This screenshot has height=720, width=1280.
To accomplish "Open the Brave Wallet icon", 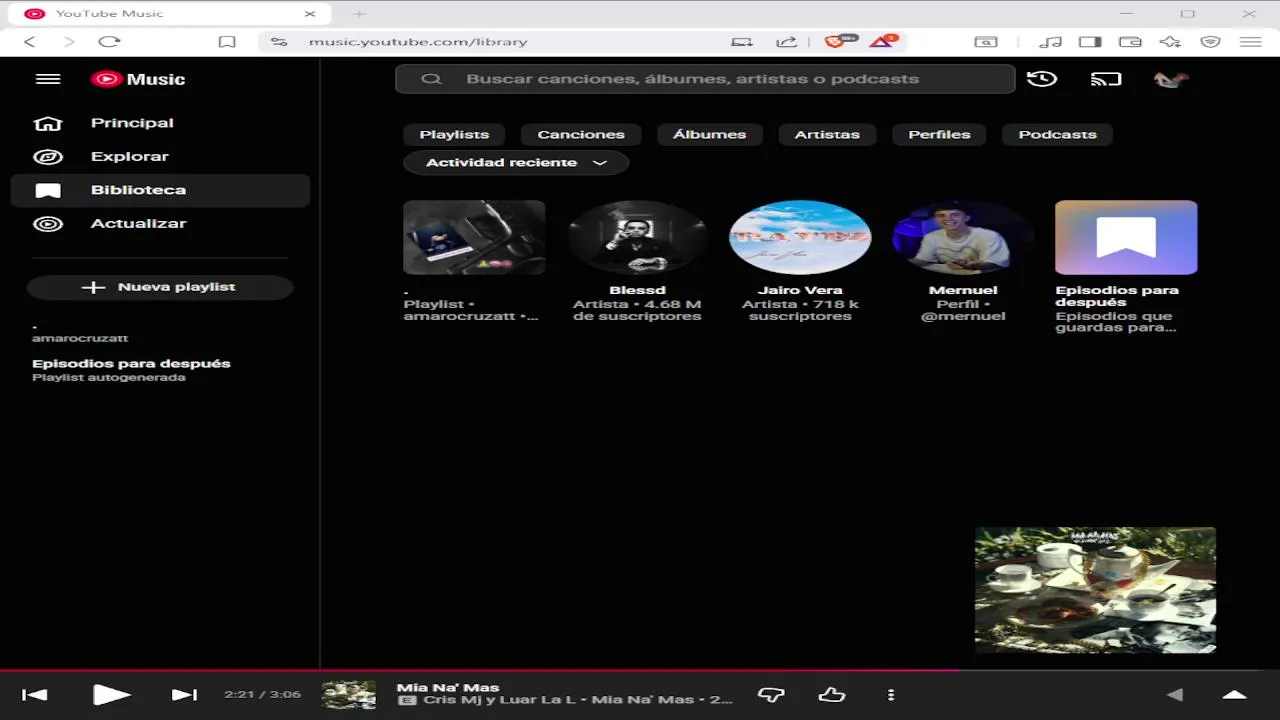I will pos(1130,42).
